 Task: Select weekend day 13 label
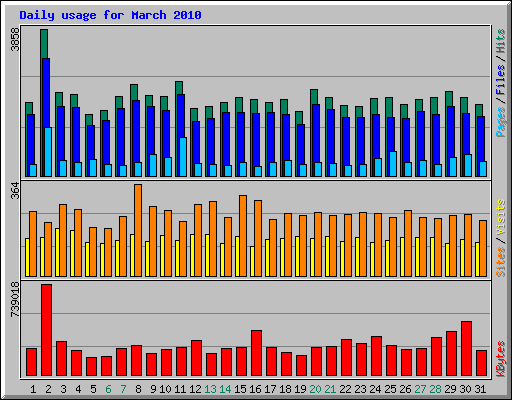tap(210, 389)
